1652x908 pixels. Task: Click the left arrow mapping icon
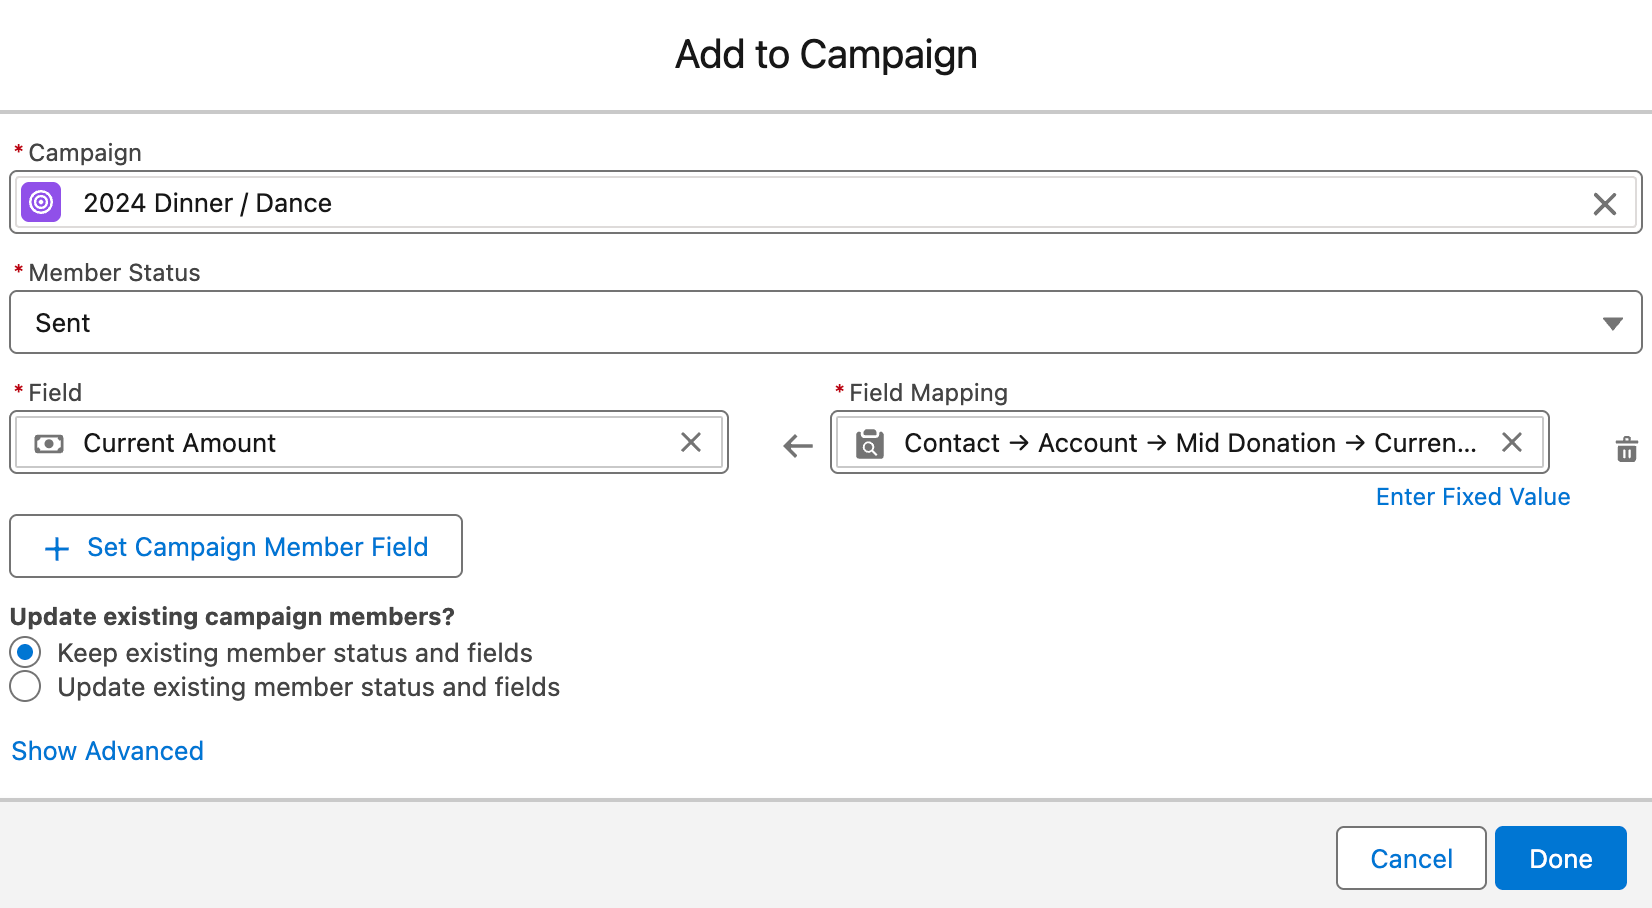[x=798, y=445]
